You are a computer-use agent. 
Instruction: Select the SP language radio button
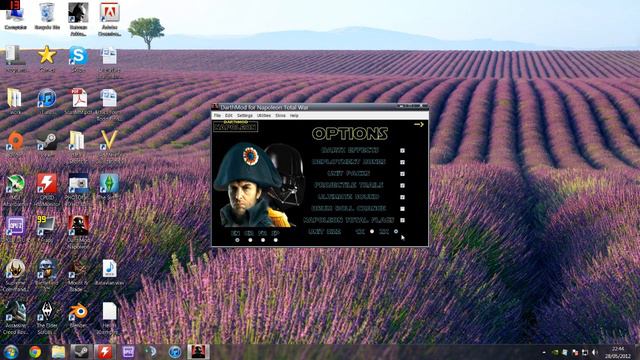coord(276,240)
